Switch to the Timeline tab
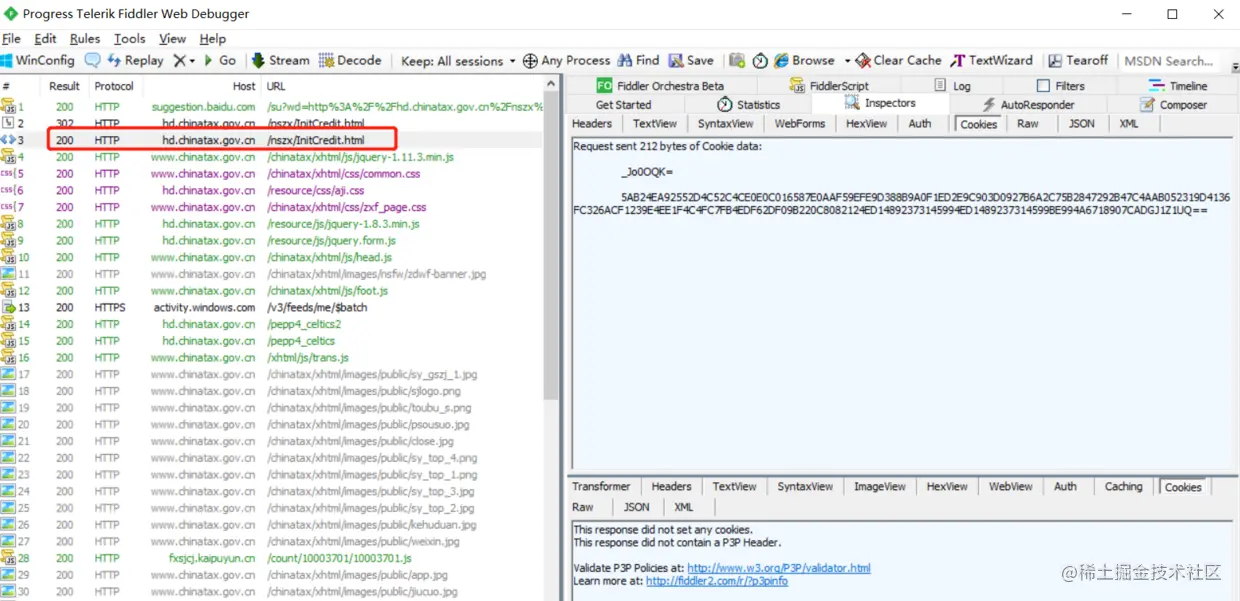The width and height of the screenshot is (1240, 601). 1178,86
